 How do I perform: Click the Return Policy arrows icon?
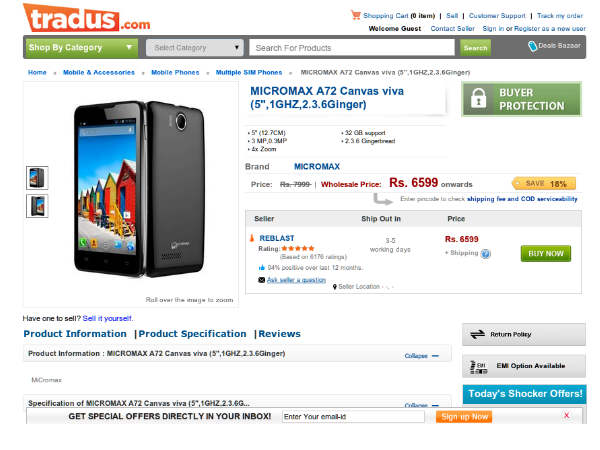(478, 335)
